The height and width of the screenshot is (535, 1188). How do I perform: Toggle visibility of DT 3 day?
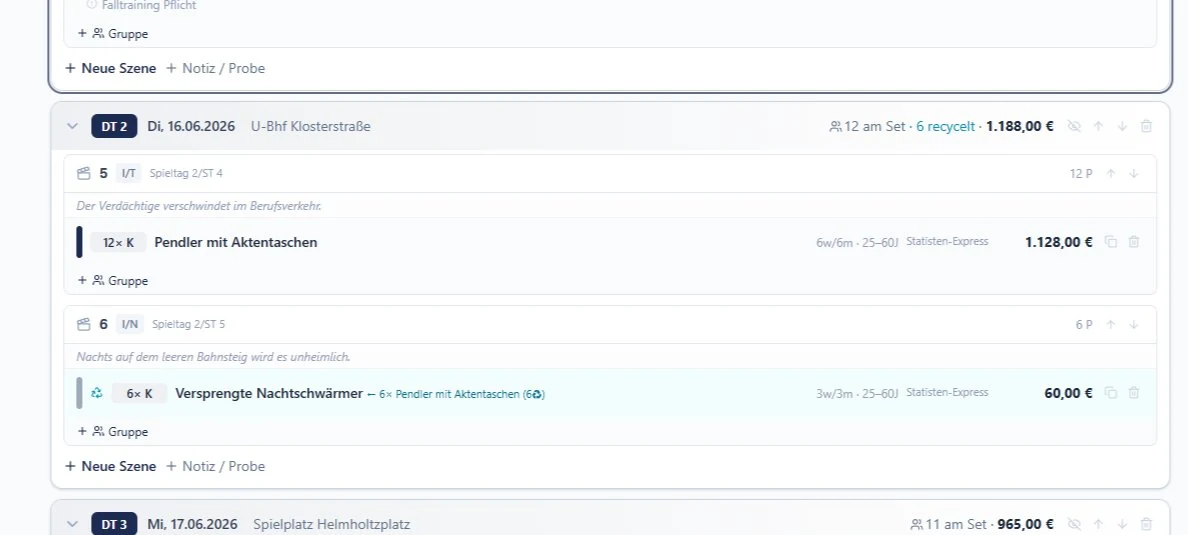(x=1074, y=524)
